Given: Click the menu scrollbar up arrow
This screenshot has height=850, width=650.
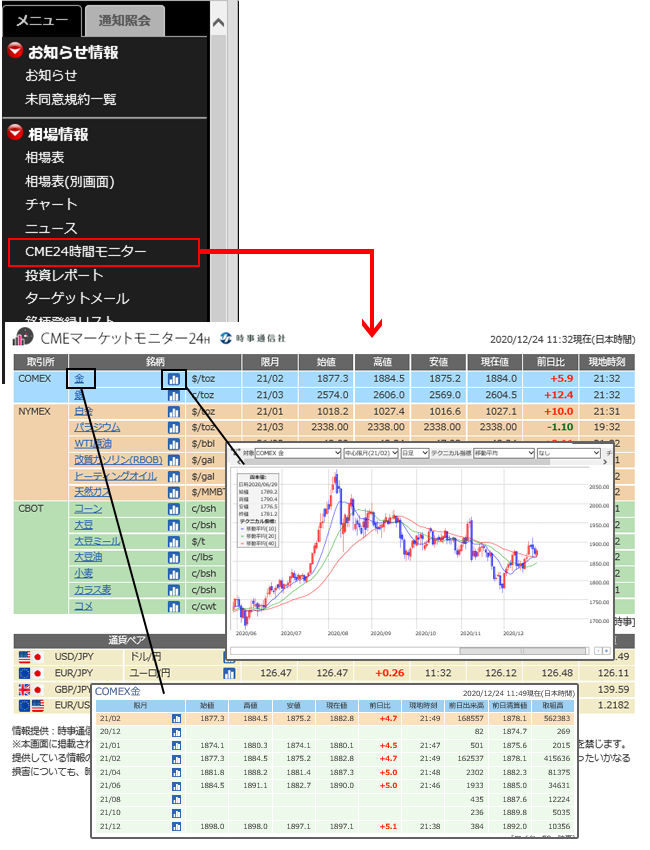Looking at the screenshot, I should (x=218, y=23).
